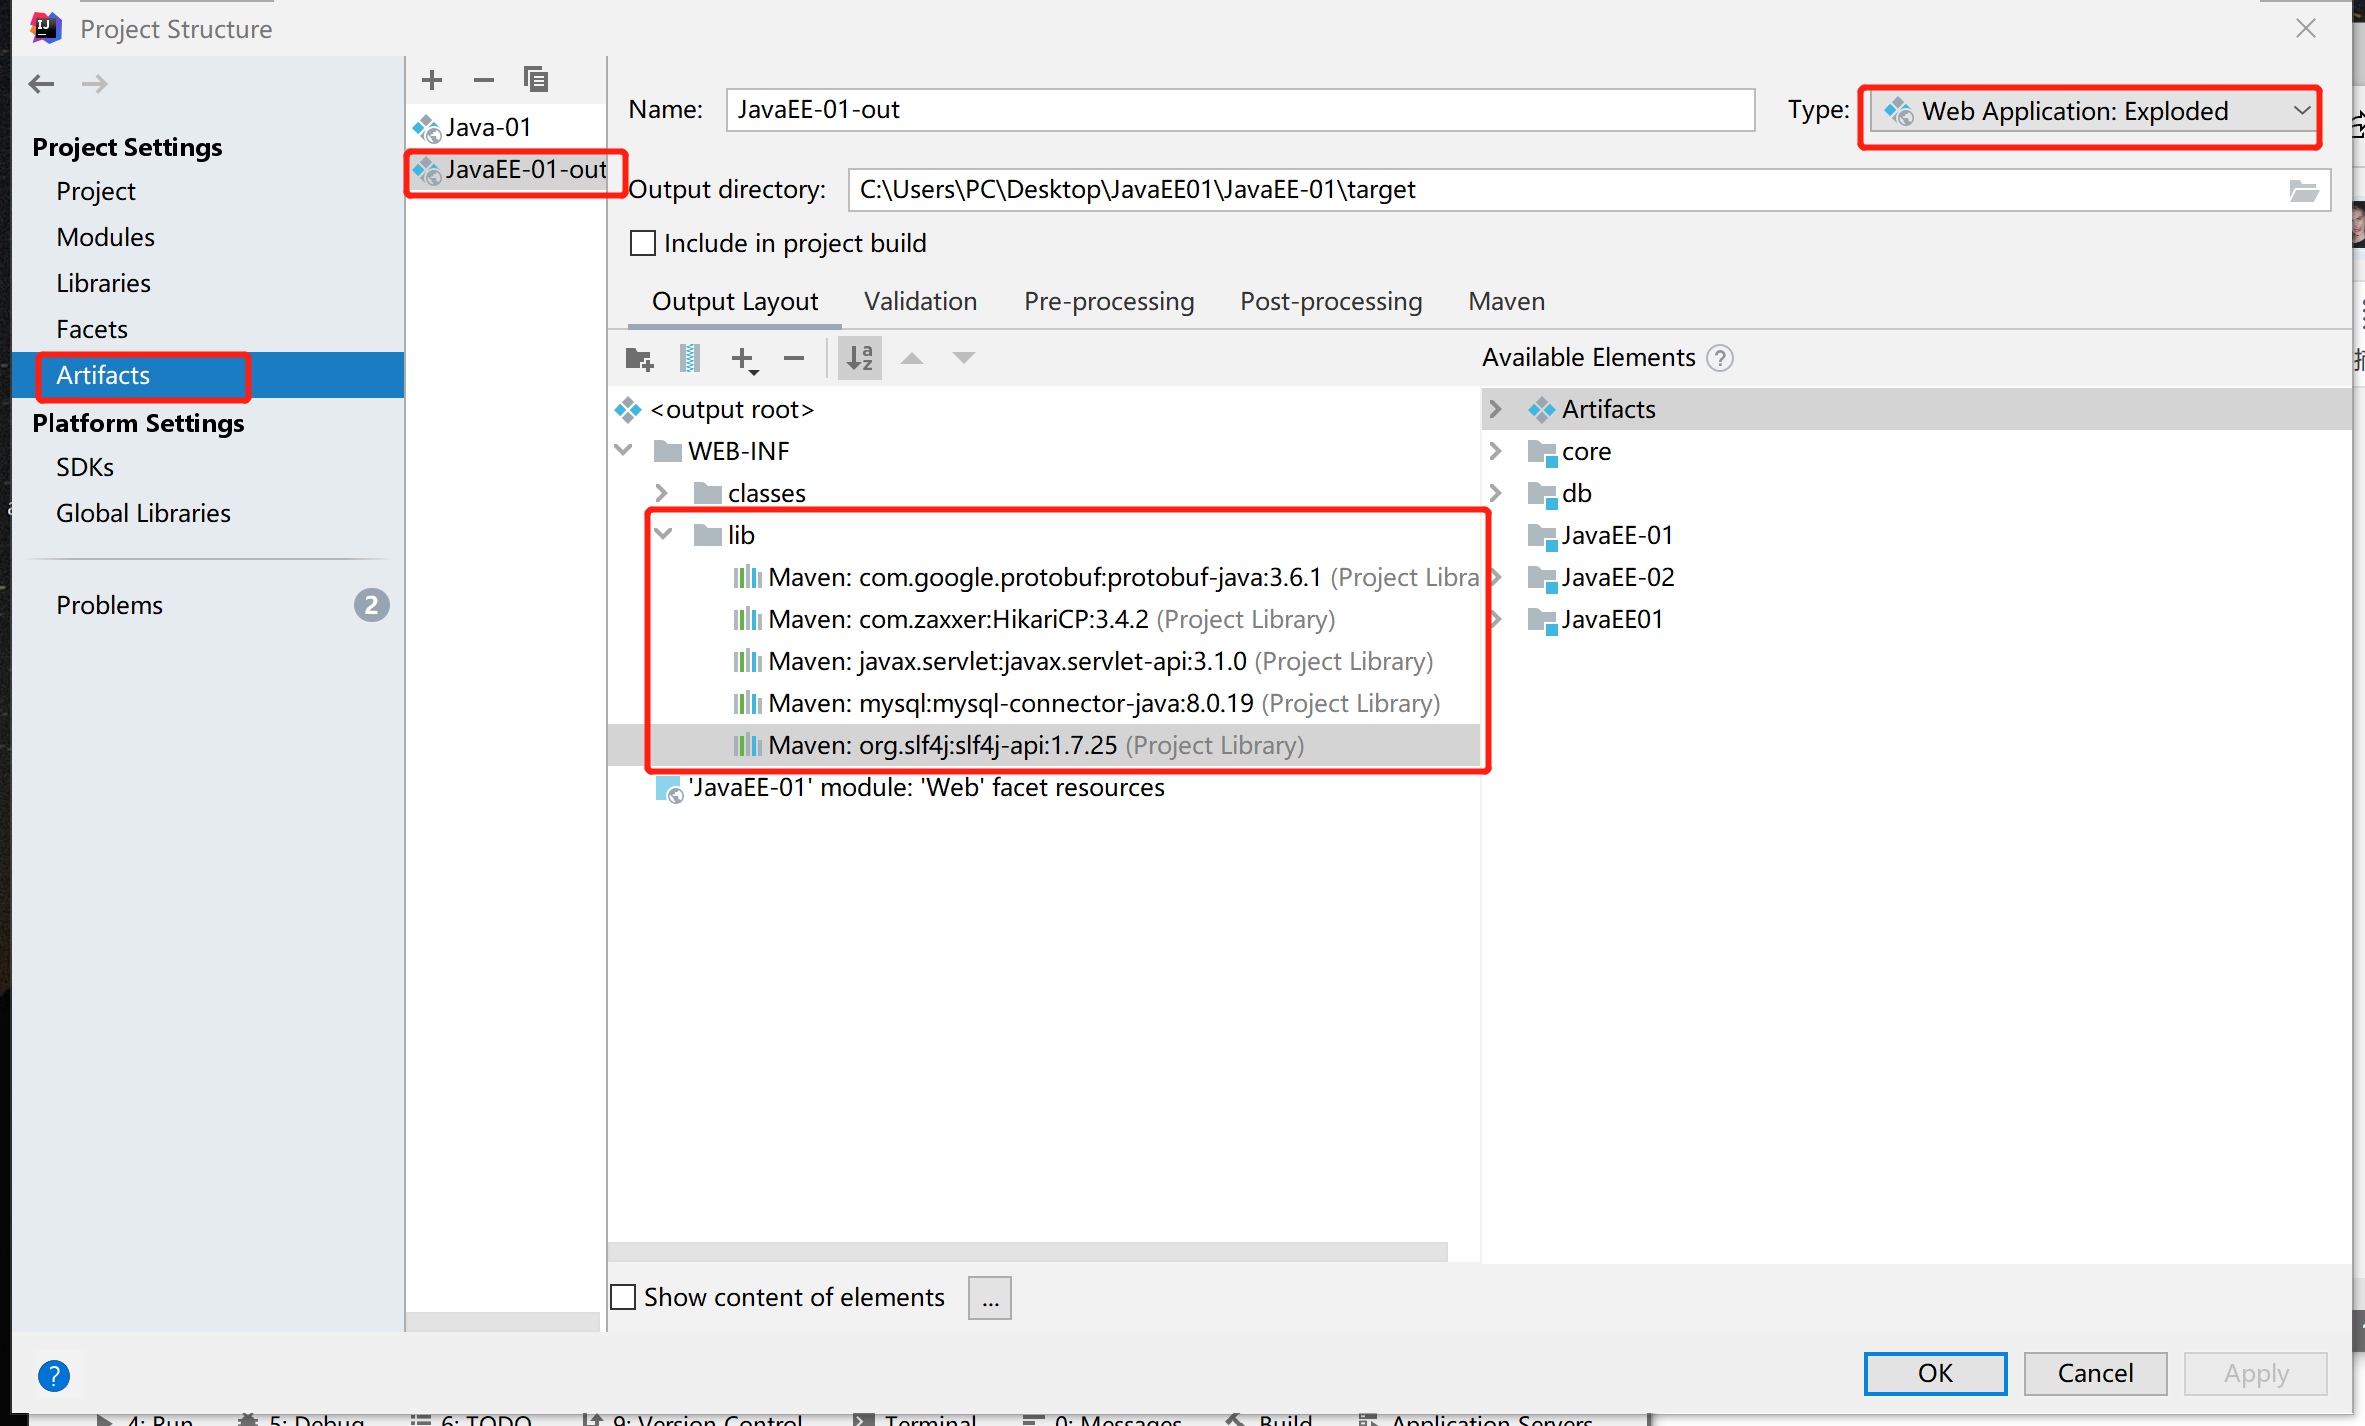Click the add new artifact plus icon

432,80
